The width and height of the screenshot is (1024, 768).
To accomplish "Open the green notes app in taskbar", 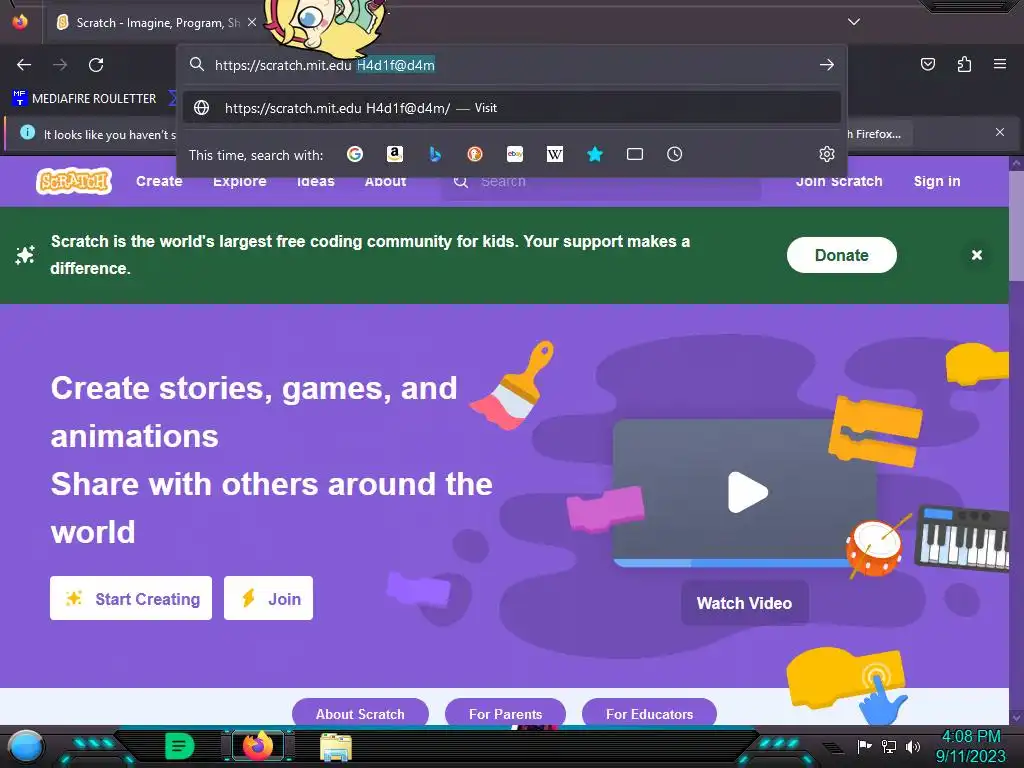I will [180, 746].
